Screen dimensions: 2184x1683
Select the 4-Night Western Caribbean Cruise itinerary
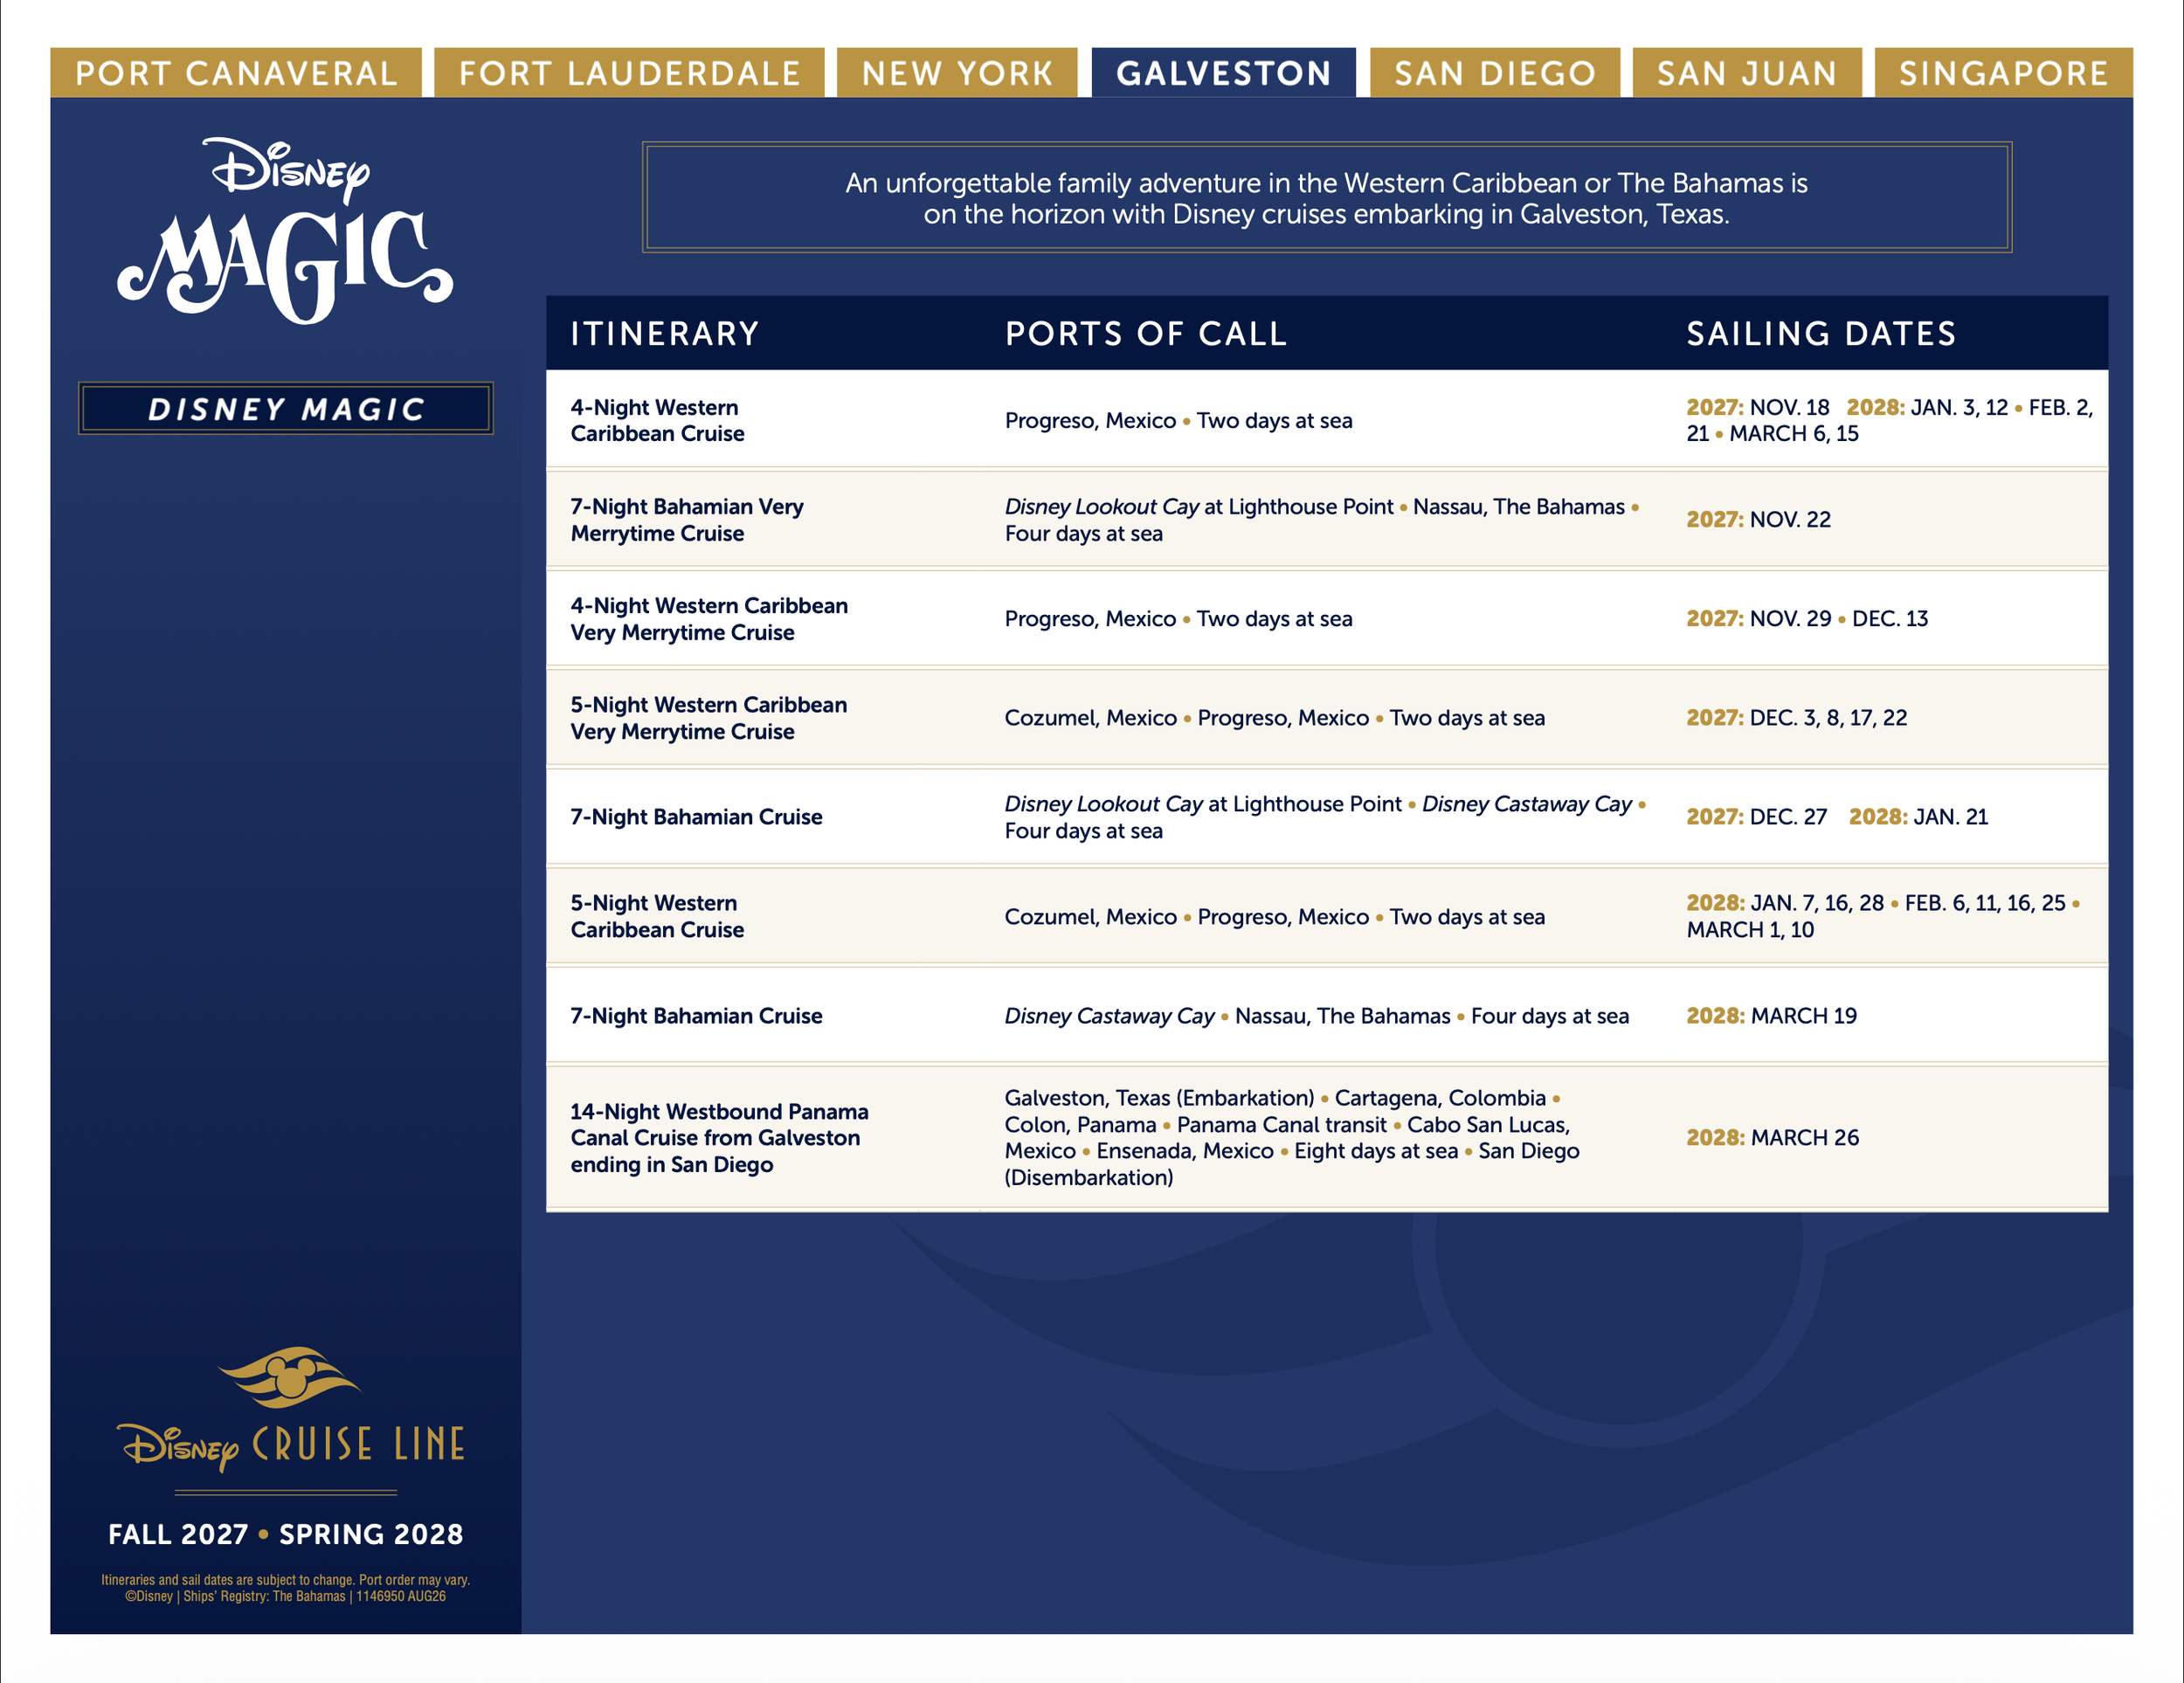pyautogui.click(x=658, y=421)
